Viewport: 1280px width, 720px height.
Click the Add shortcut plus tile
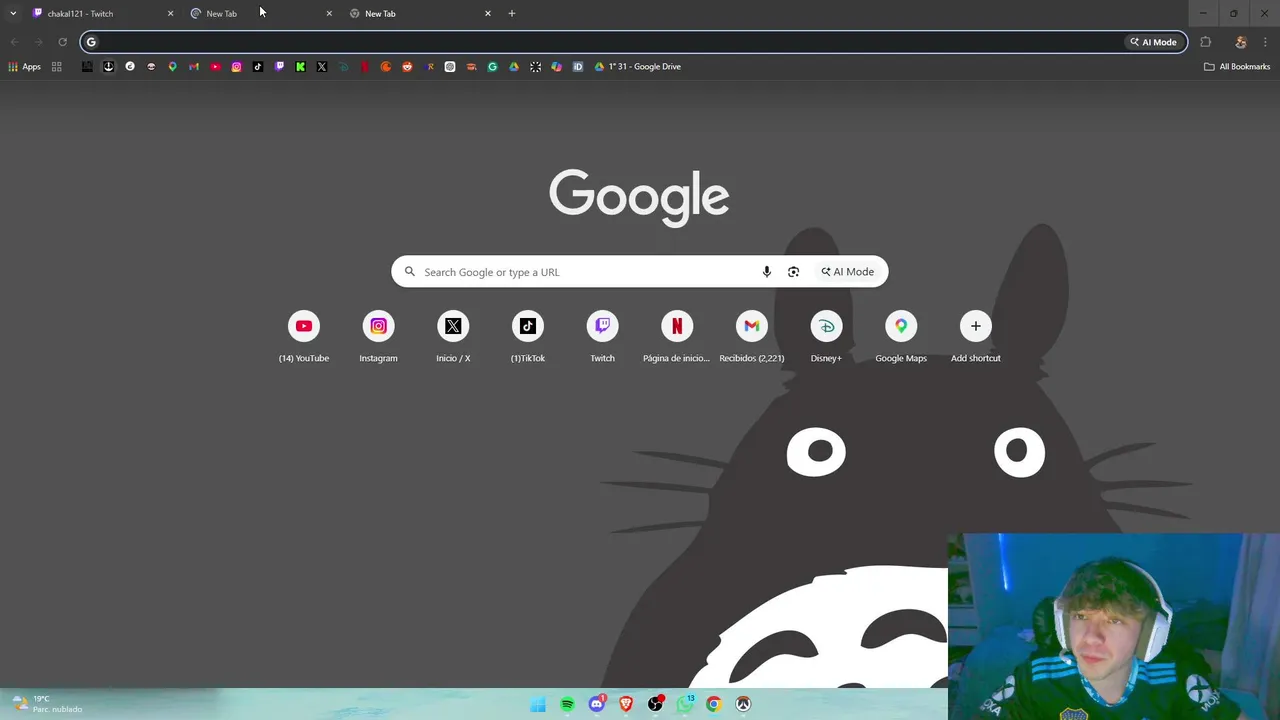[976, 338]
